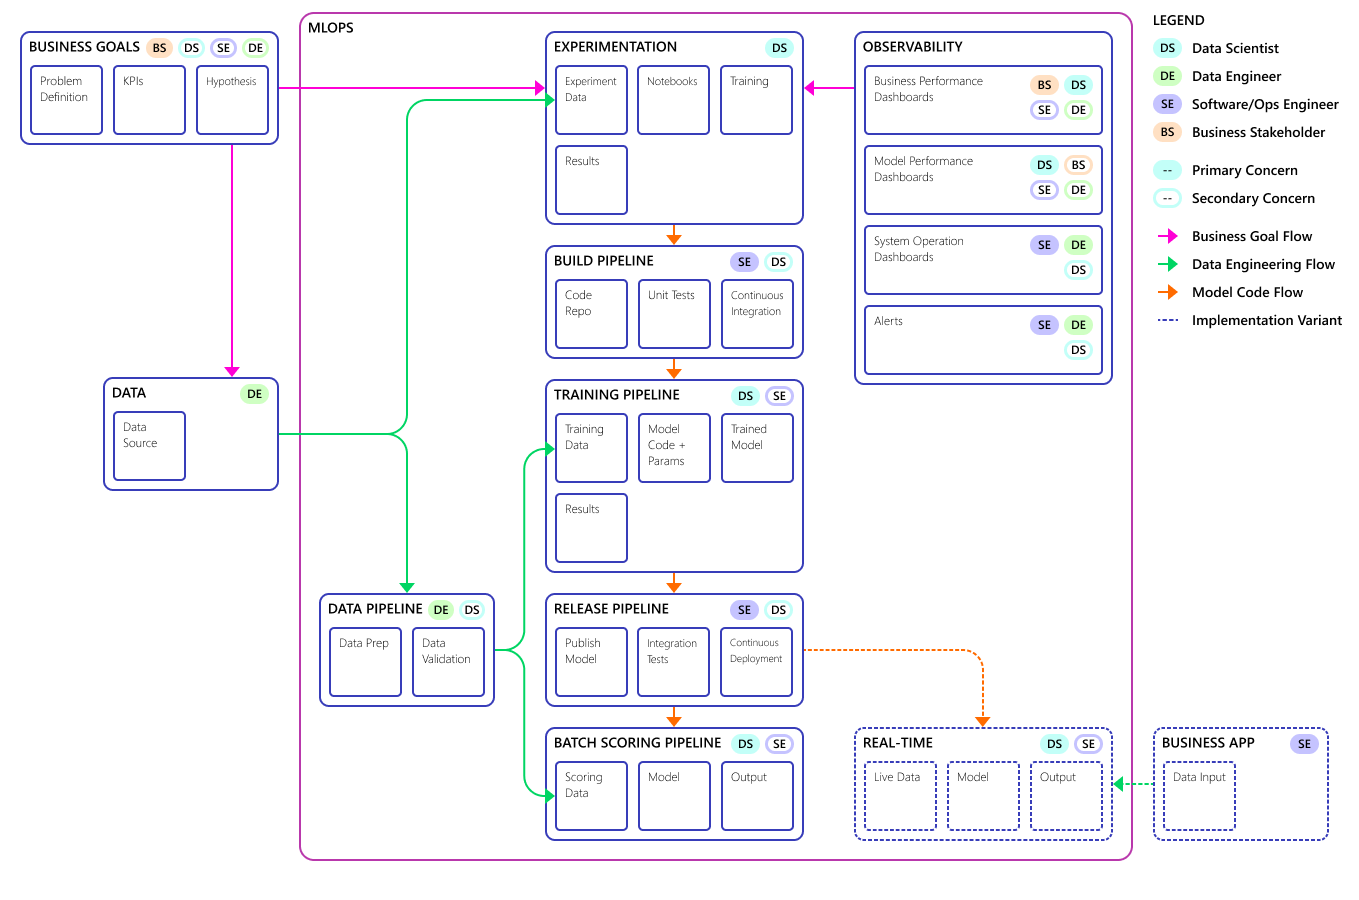The width and height of the screenshot is (1359, 900).
Task: Click the legend Data Engineer DE badge
Action: [x=1167, y=76]
